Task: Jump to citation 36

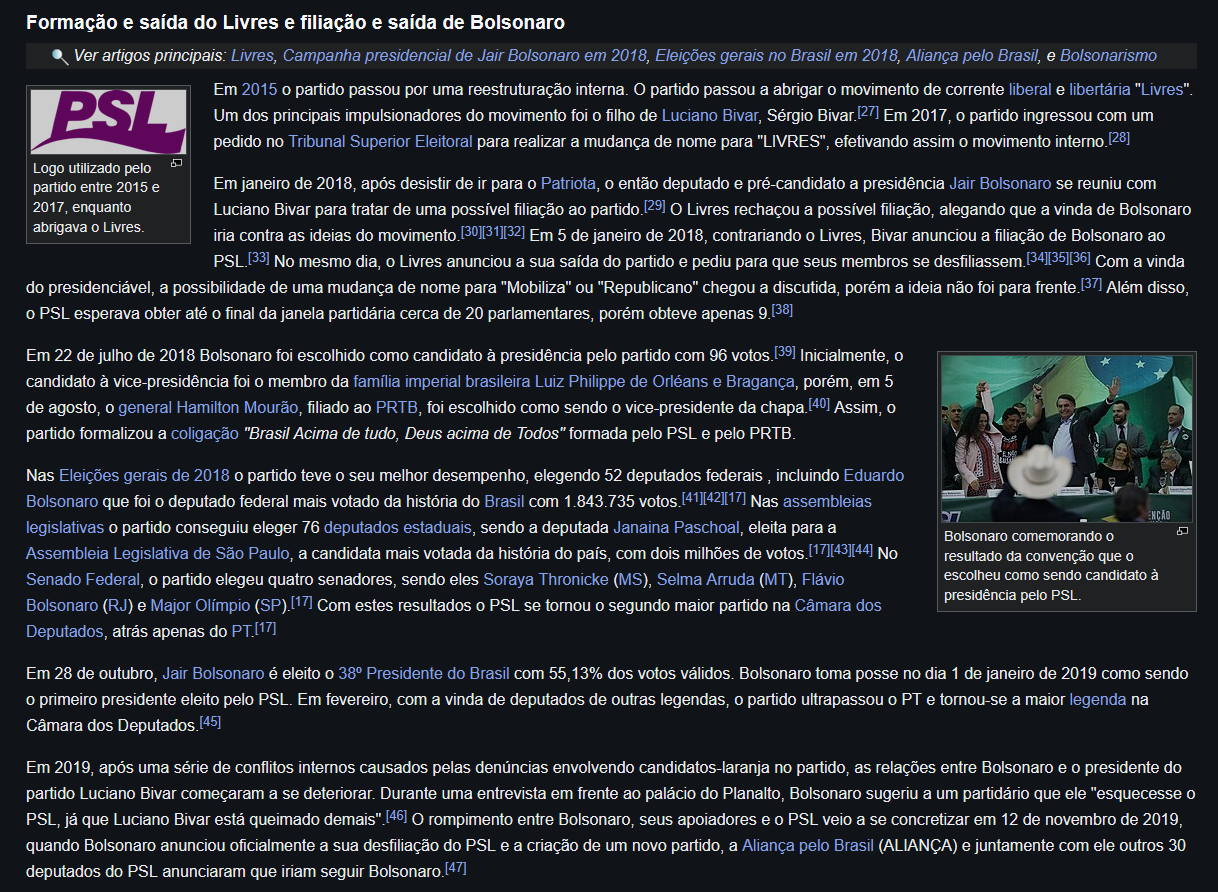Action: 1080,256
